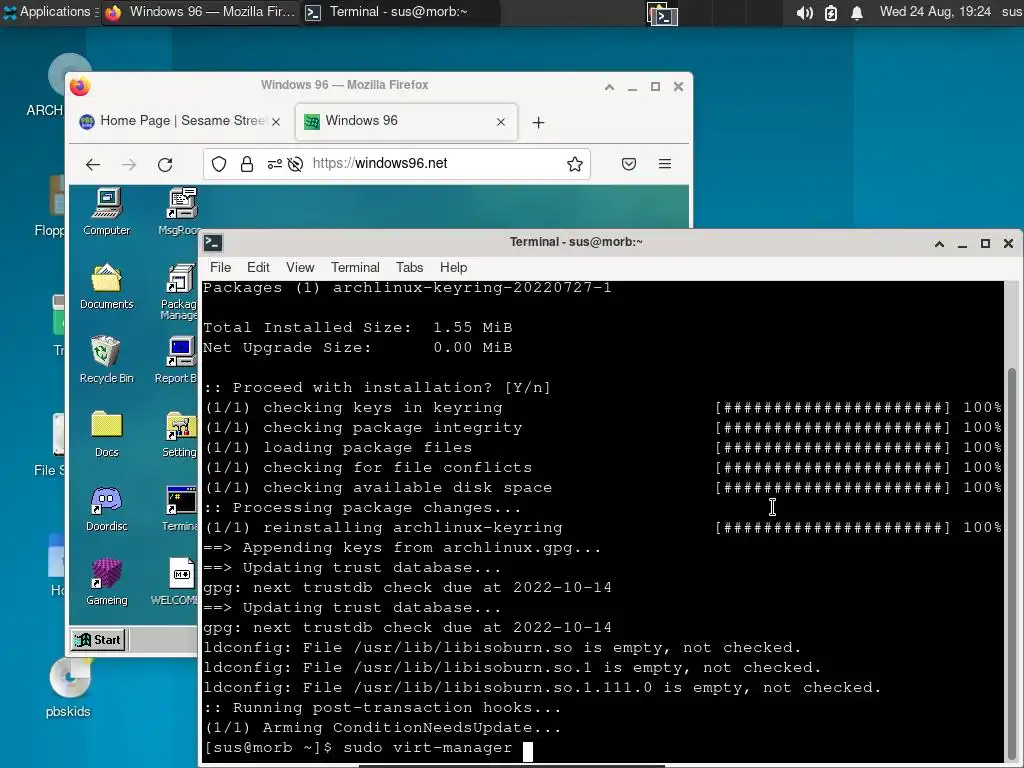Click the windows96.net URL field

coord(397,164)
